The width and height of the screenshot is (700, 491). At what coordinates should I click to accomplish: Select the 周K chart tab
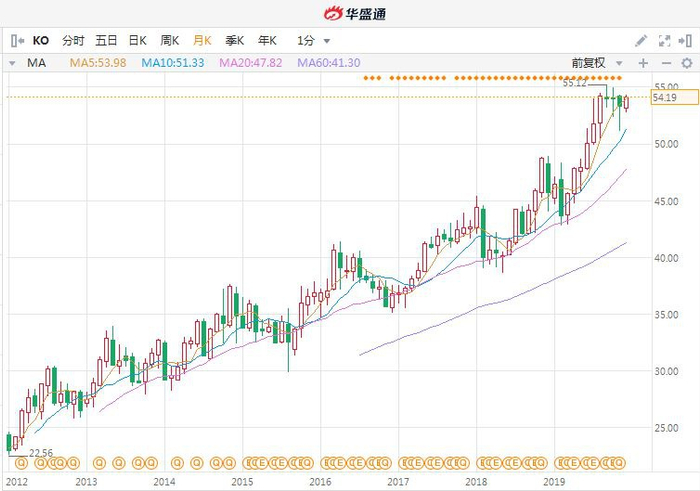170,41
